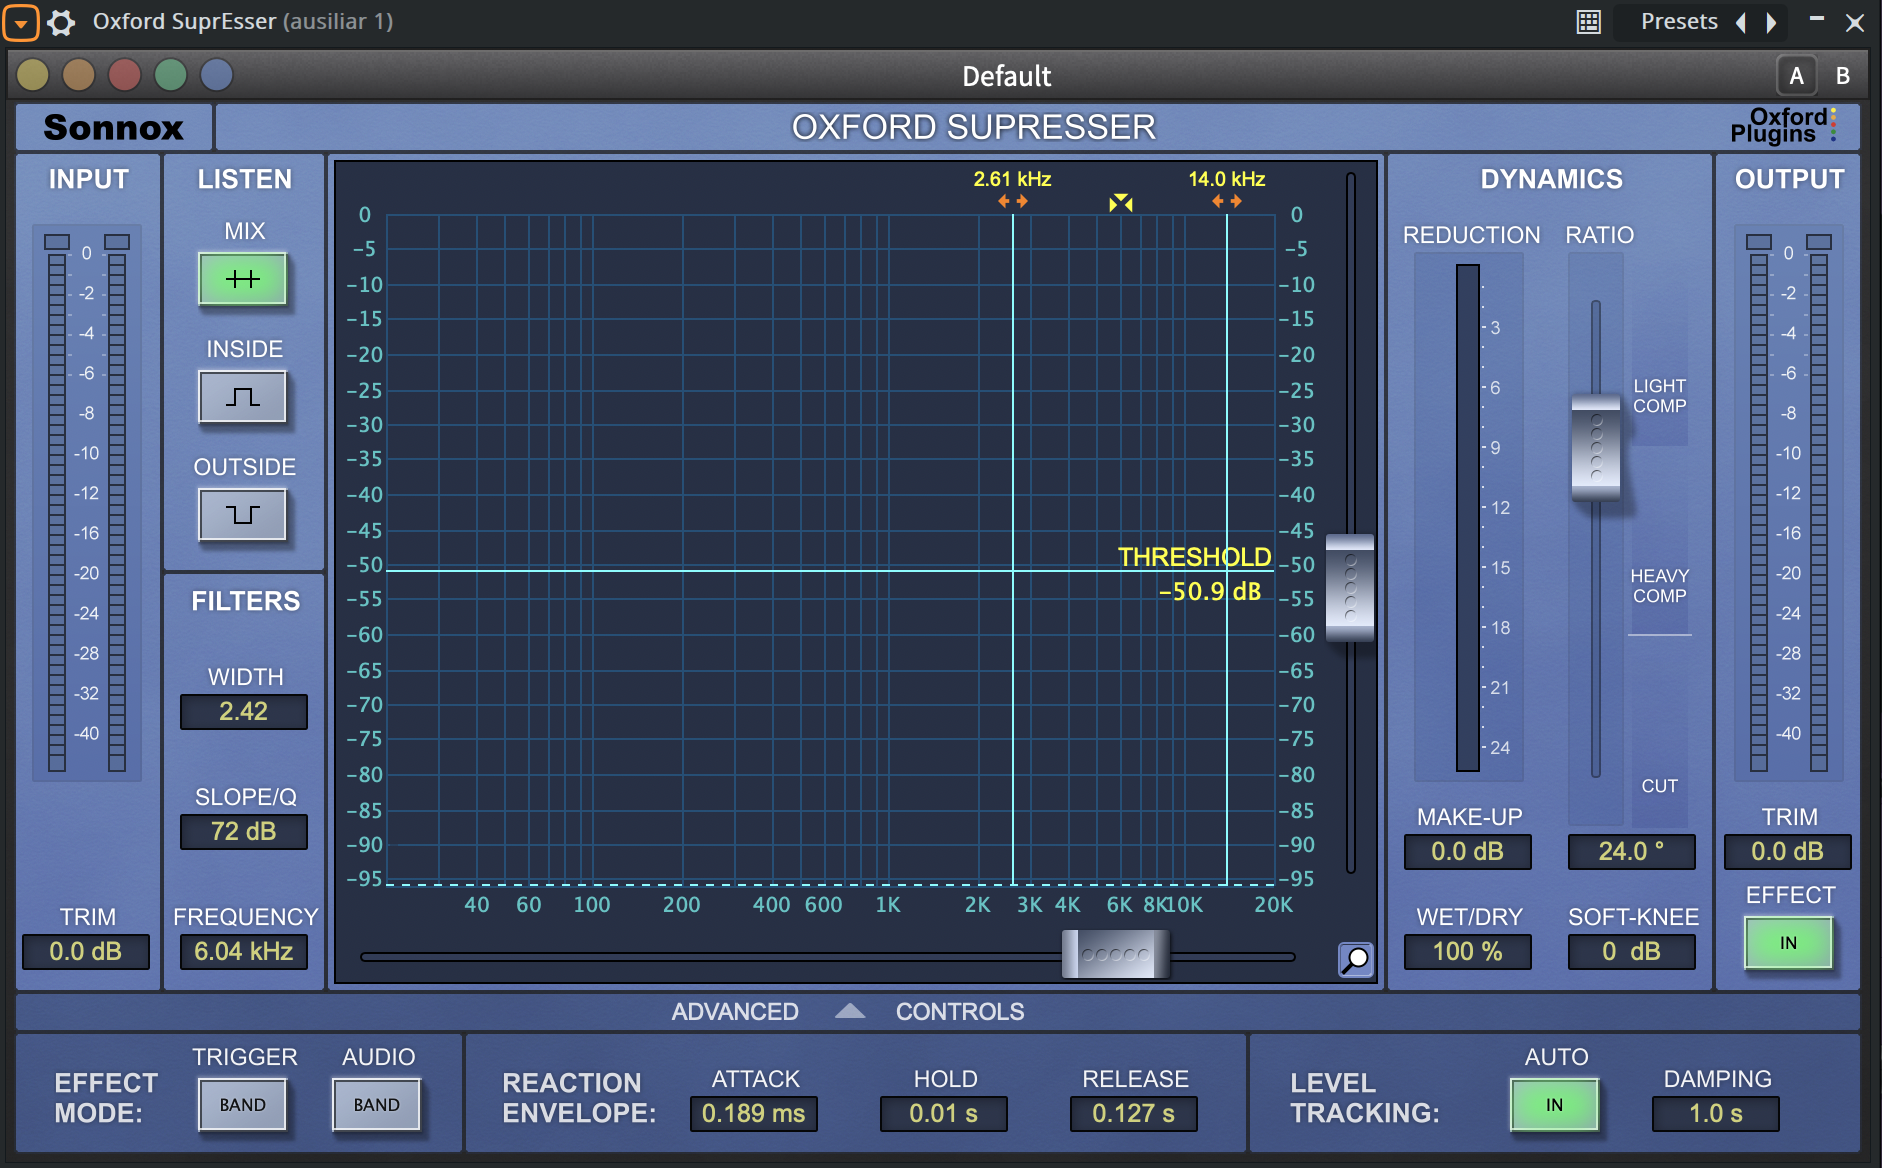Click the red color dot
The height and width of the screenshot is (1168, 1882).
[125, 75]
